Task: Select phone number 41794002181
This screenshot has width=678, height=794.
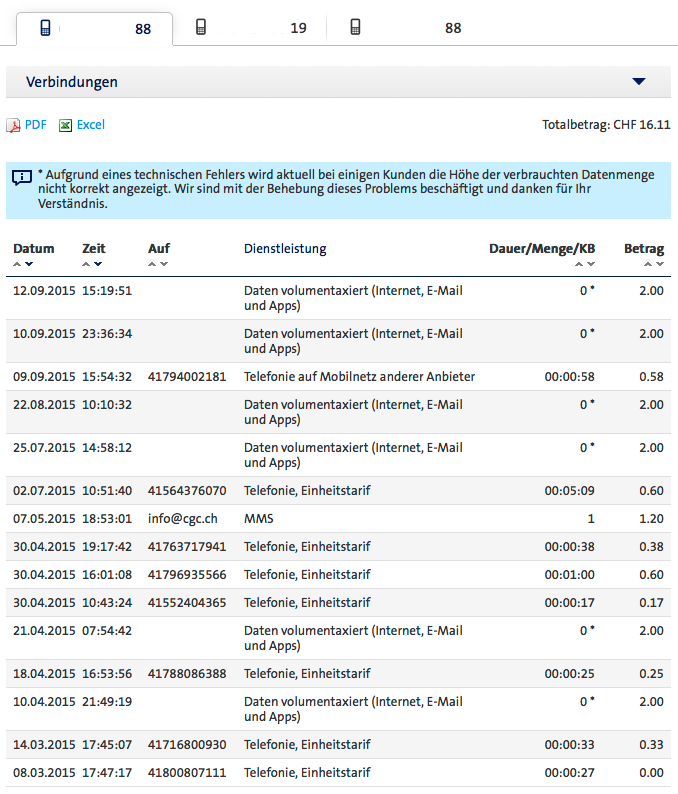Action: point(187,377)
